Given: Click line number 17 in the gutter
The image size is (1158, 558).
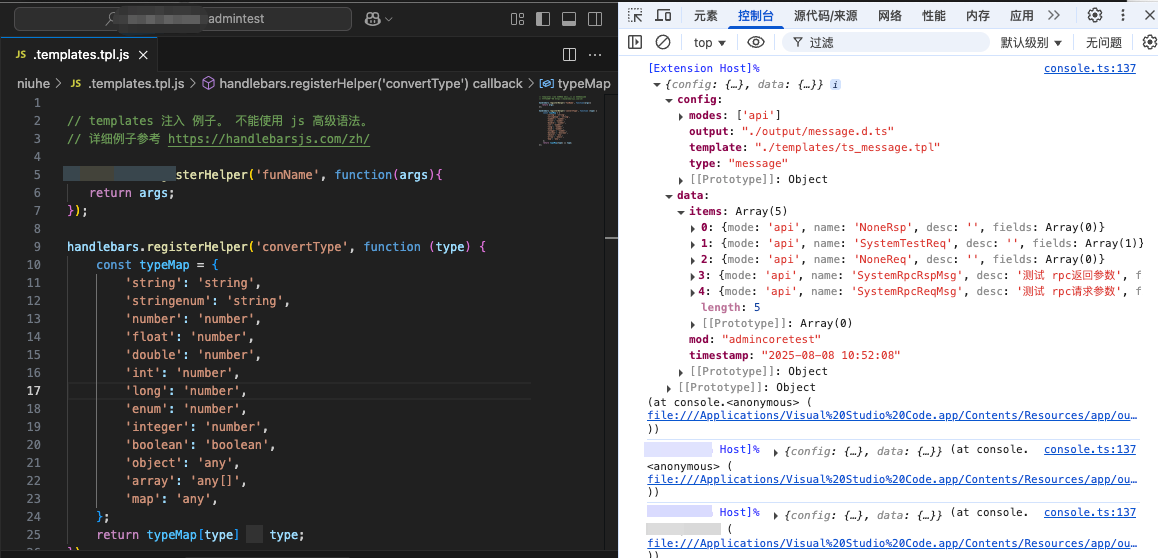Looking at the screenshot, I should click(x=34, y=391).
